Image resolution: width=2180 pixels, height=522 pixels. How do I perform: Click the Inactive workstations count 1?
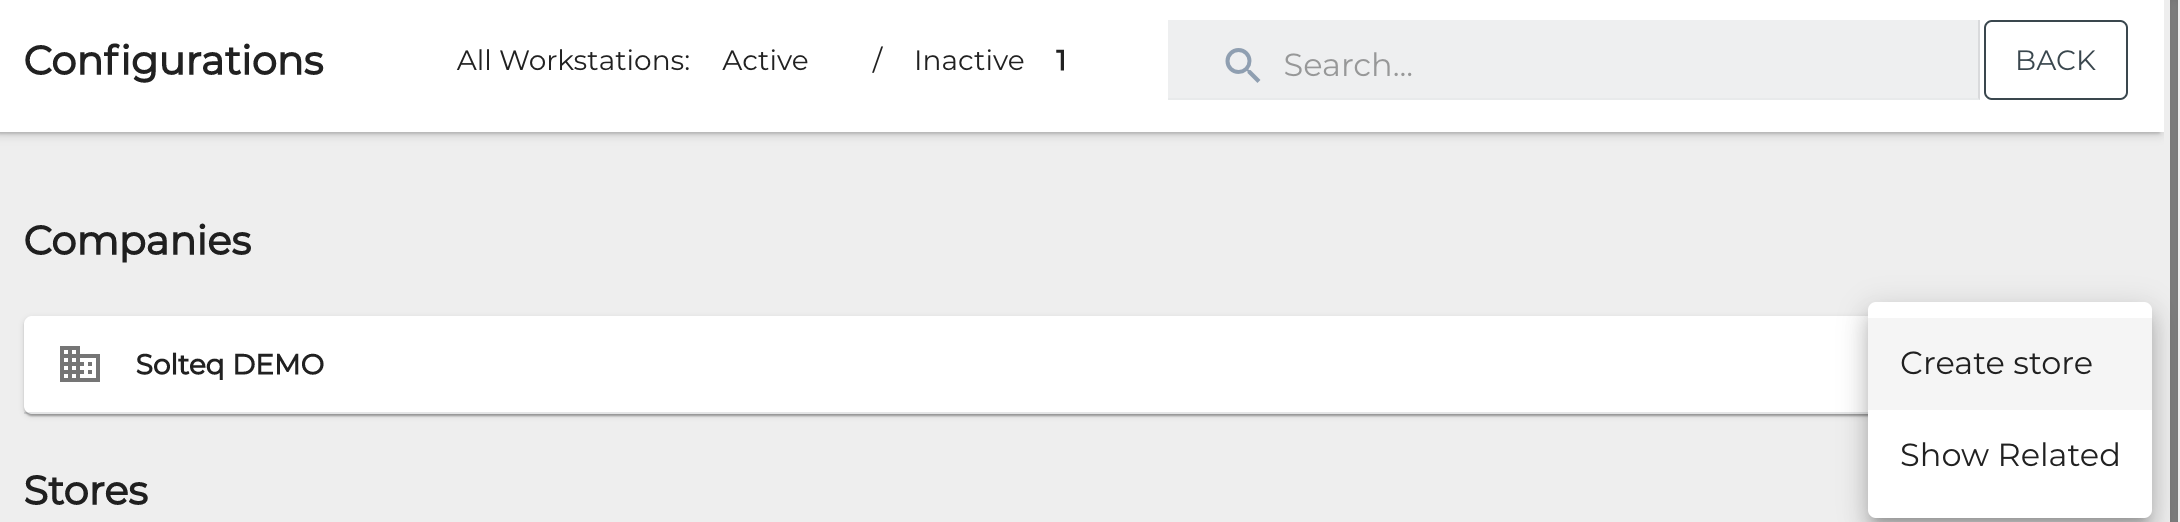pos(1061,61)
